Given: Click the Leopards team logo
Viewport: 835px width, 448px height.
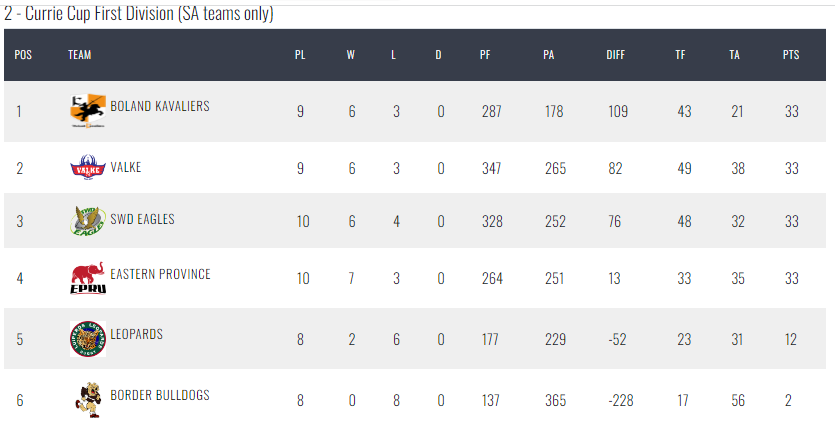Looking at the screenshot, I should coord(88,339).
